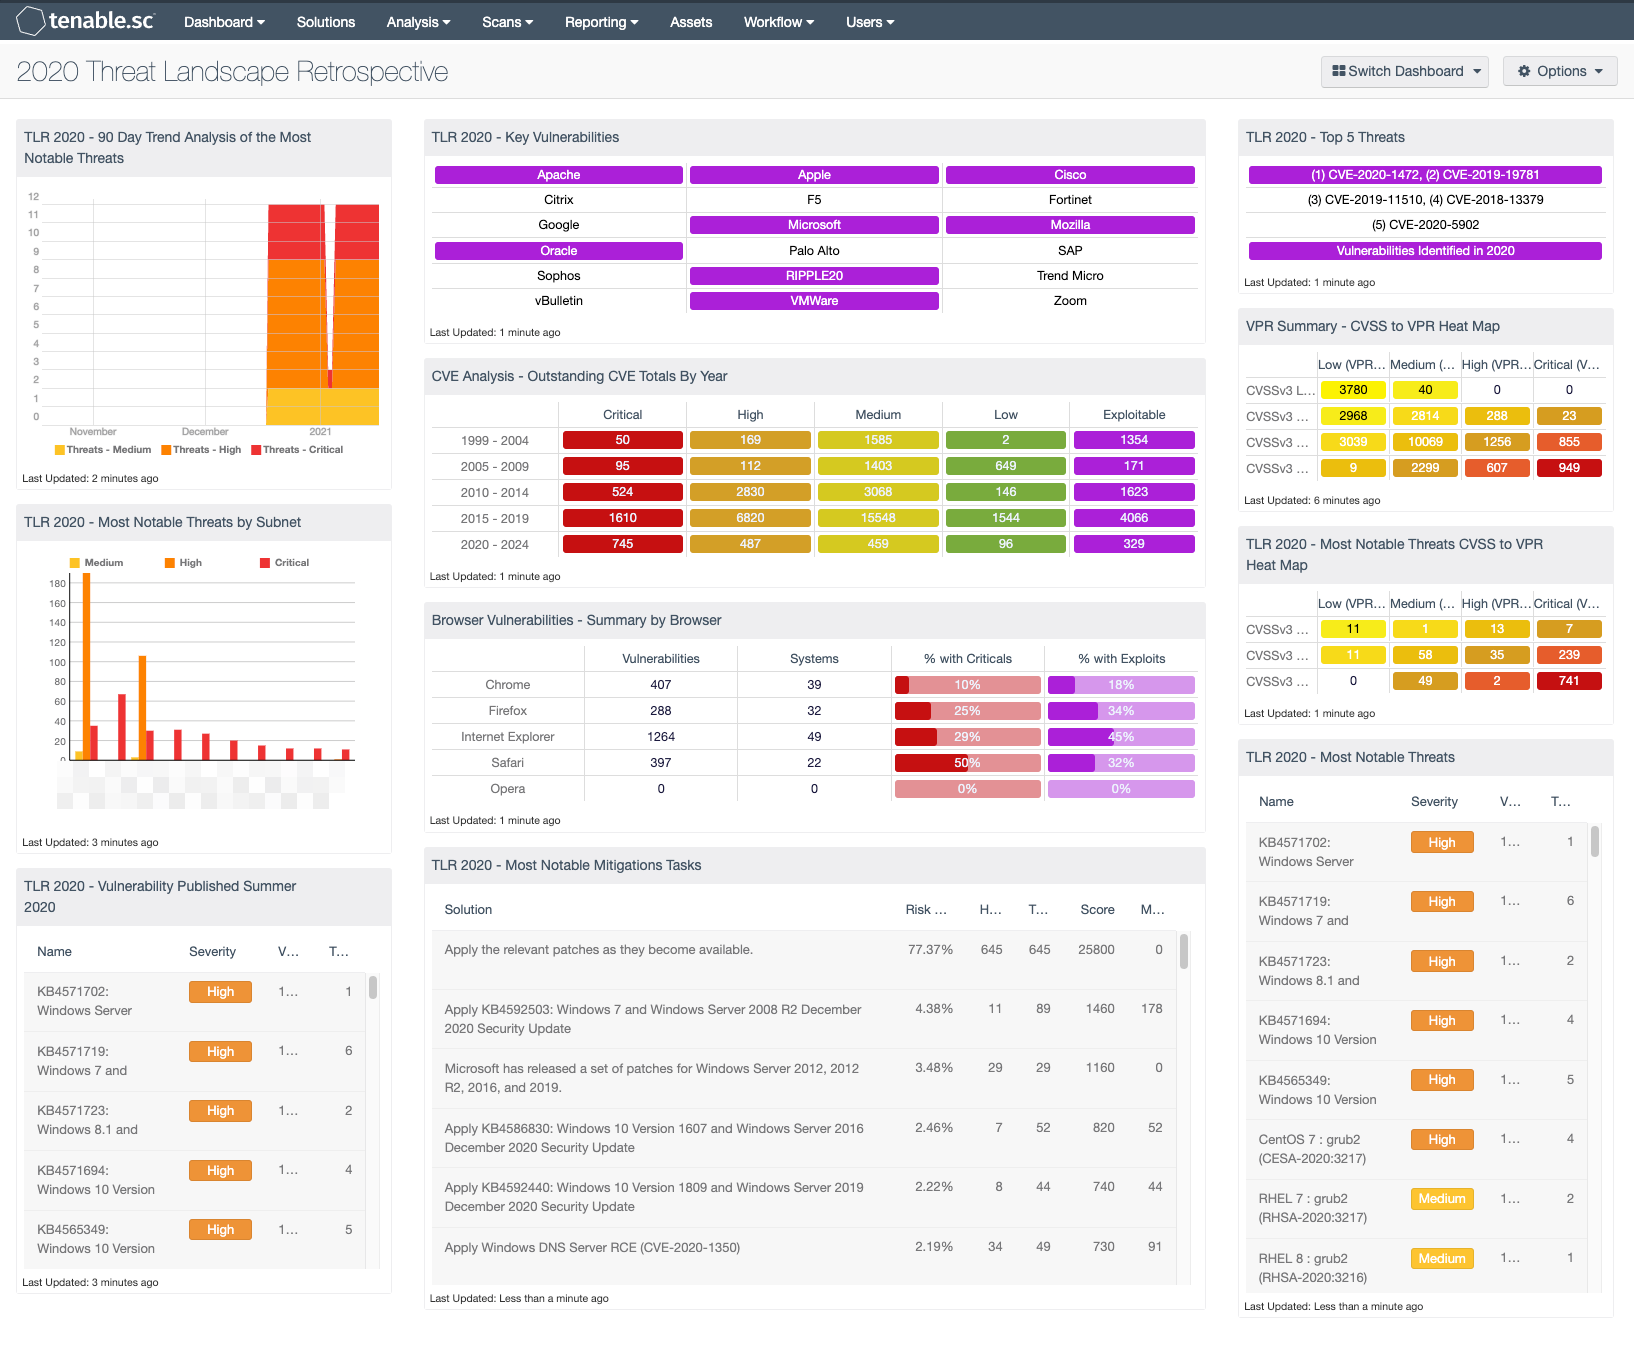Click heat map cell 3780
1634x1359 pixels.
1353,390
